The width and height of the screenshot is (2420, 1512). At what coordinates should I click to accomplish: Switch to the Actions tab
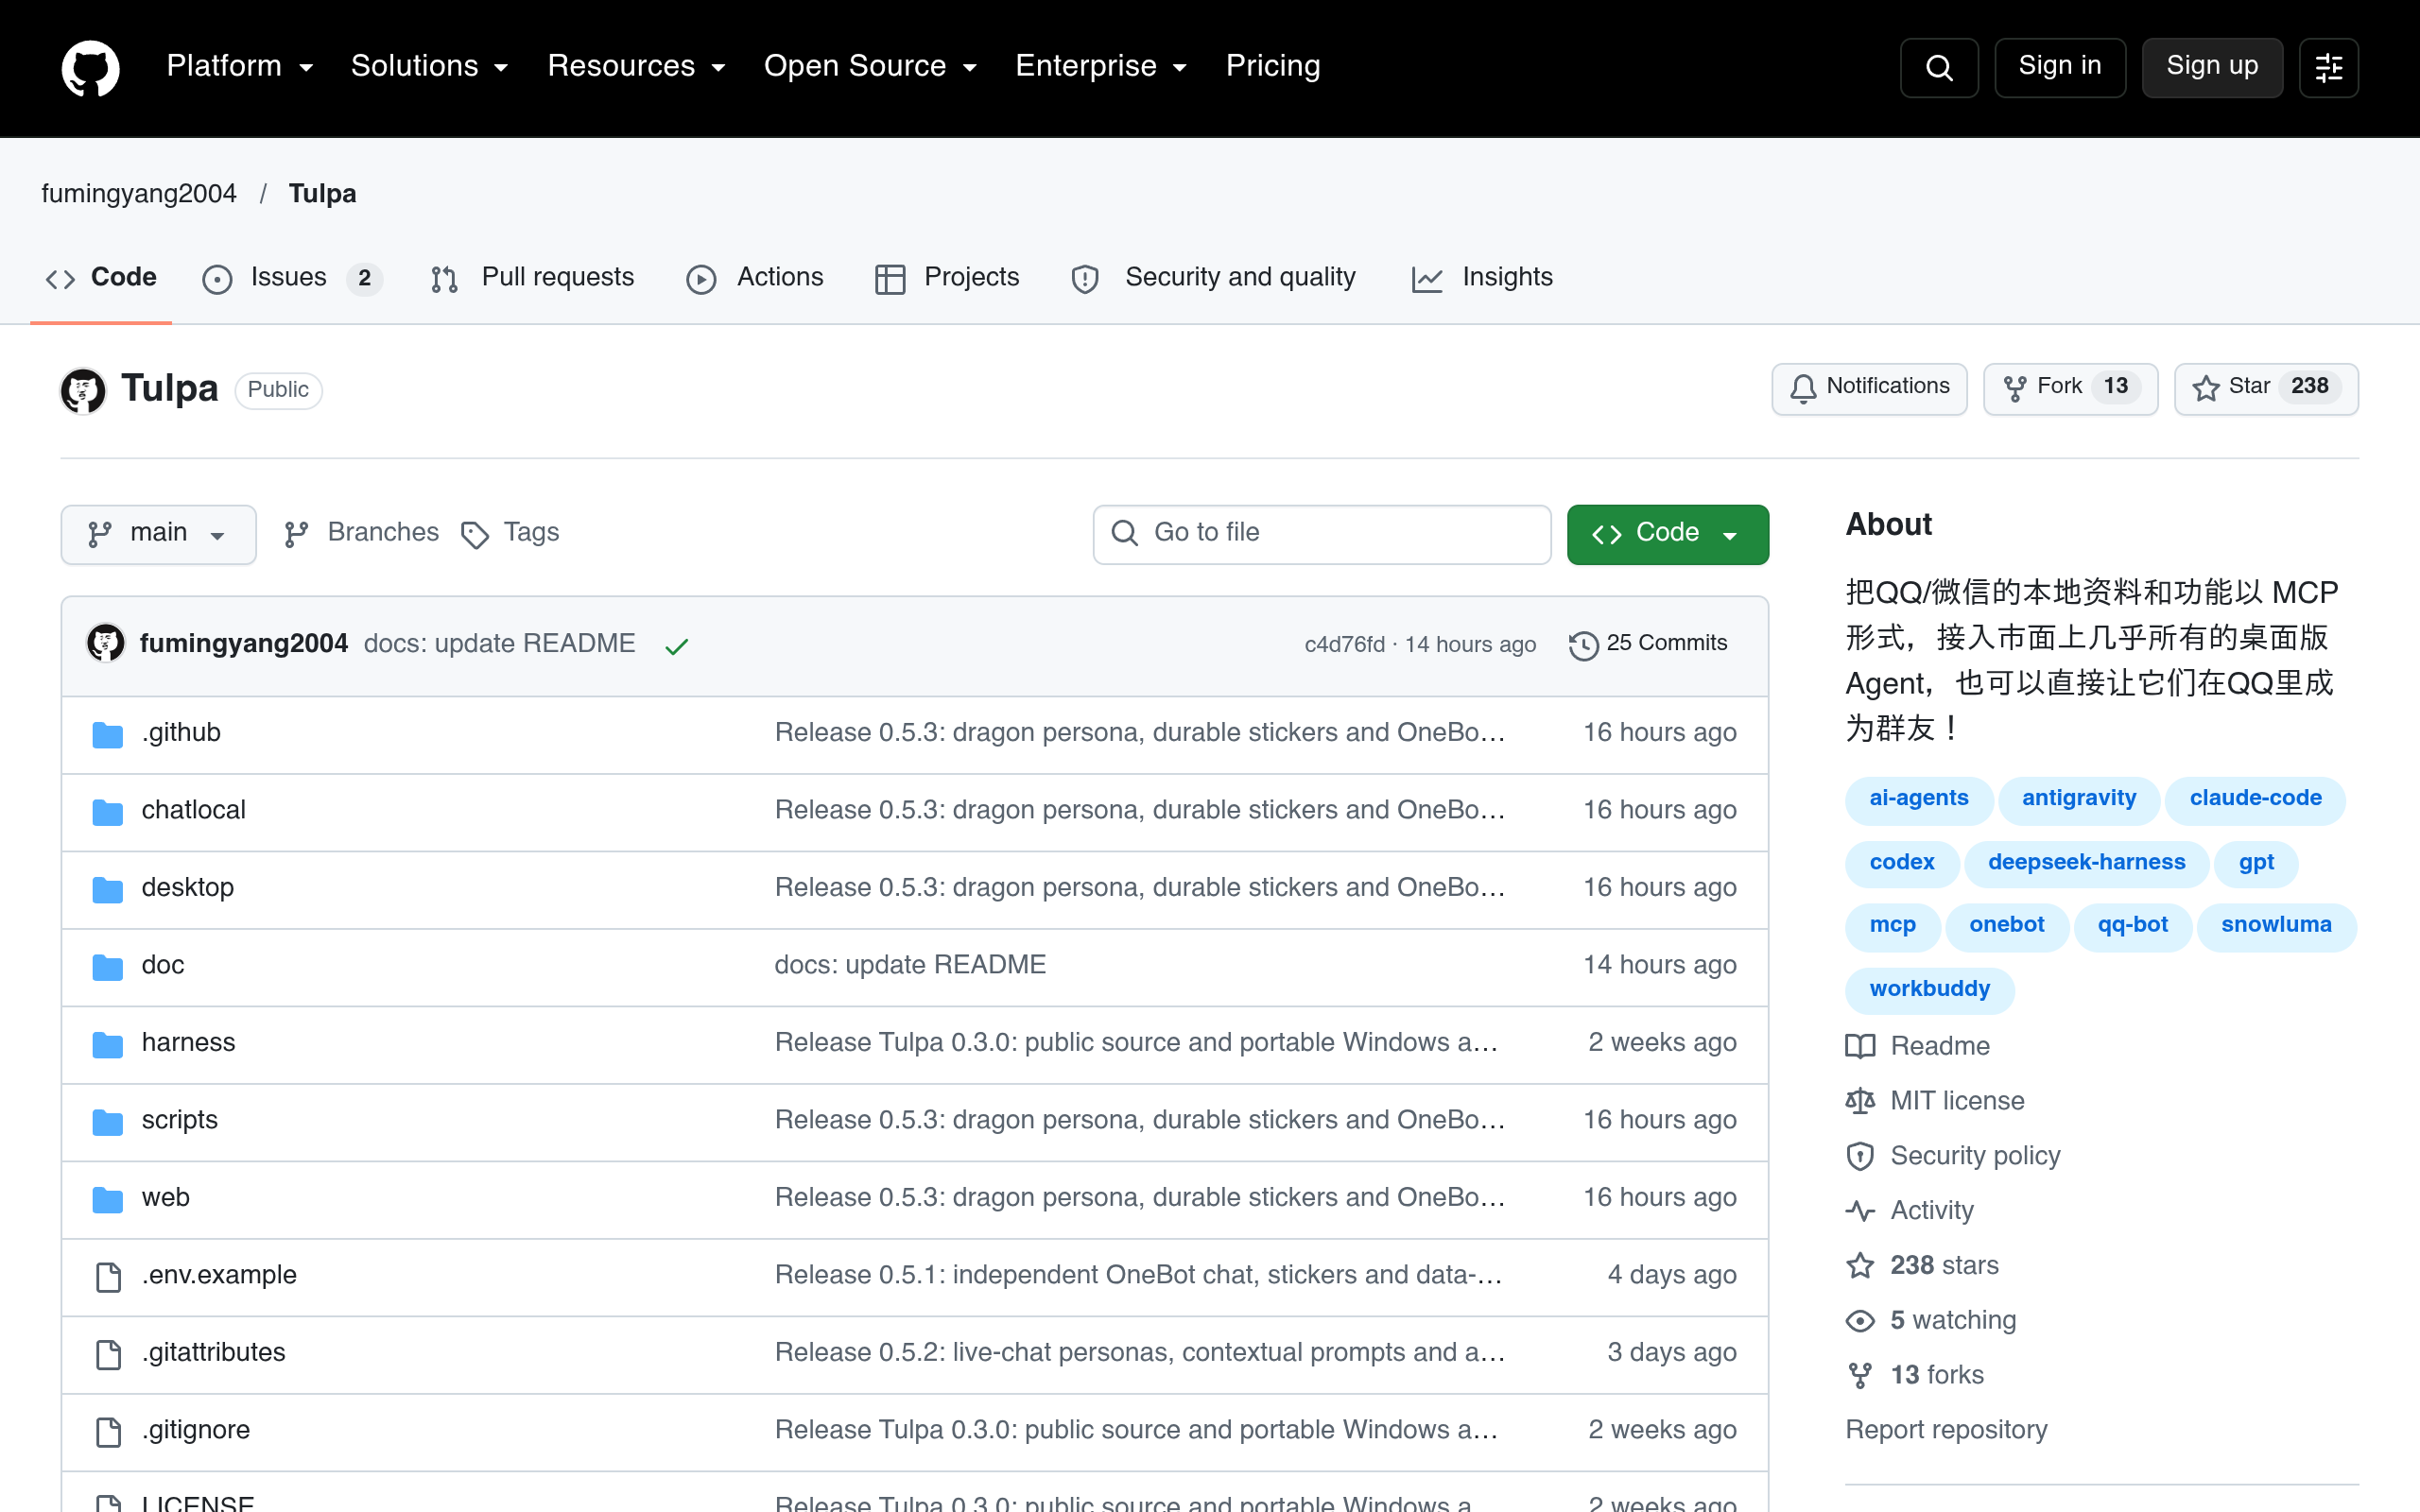click(755, 278)
